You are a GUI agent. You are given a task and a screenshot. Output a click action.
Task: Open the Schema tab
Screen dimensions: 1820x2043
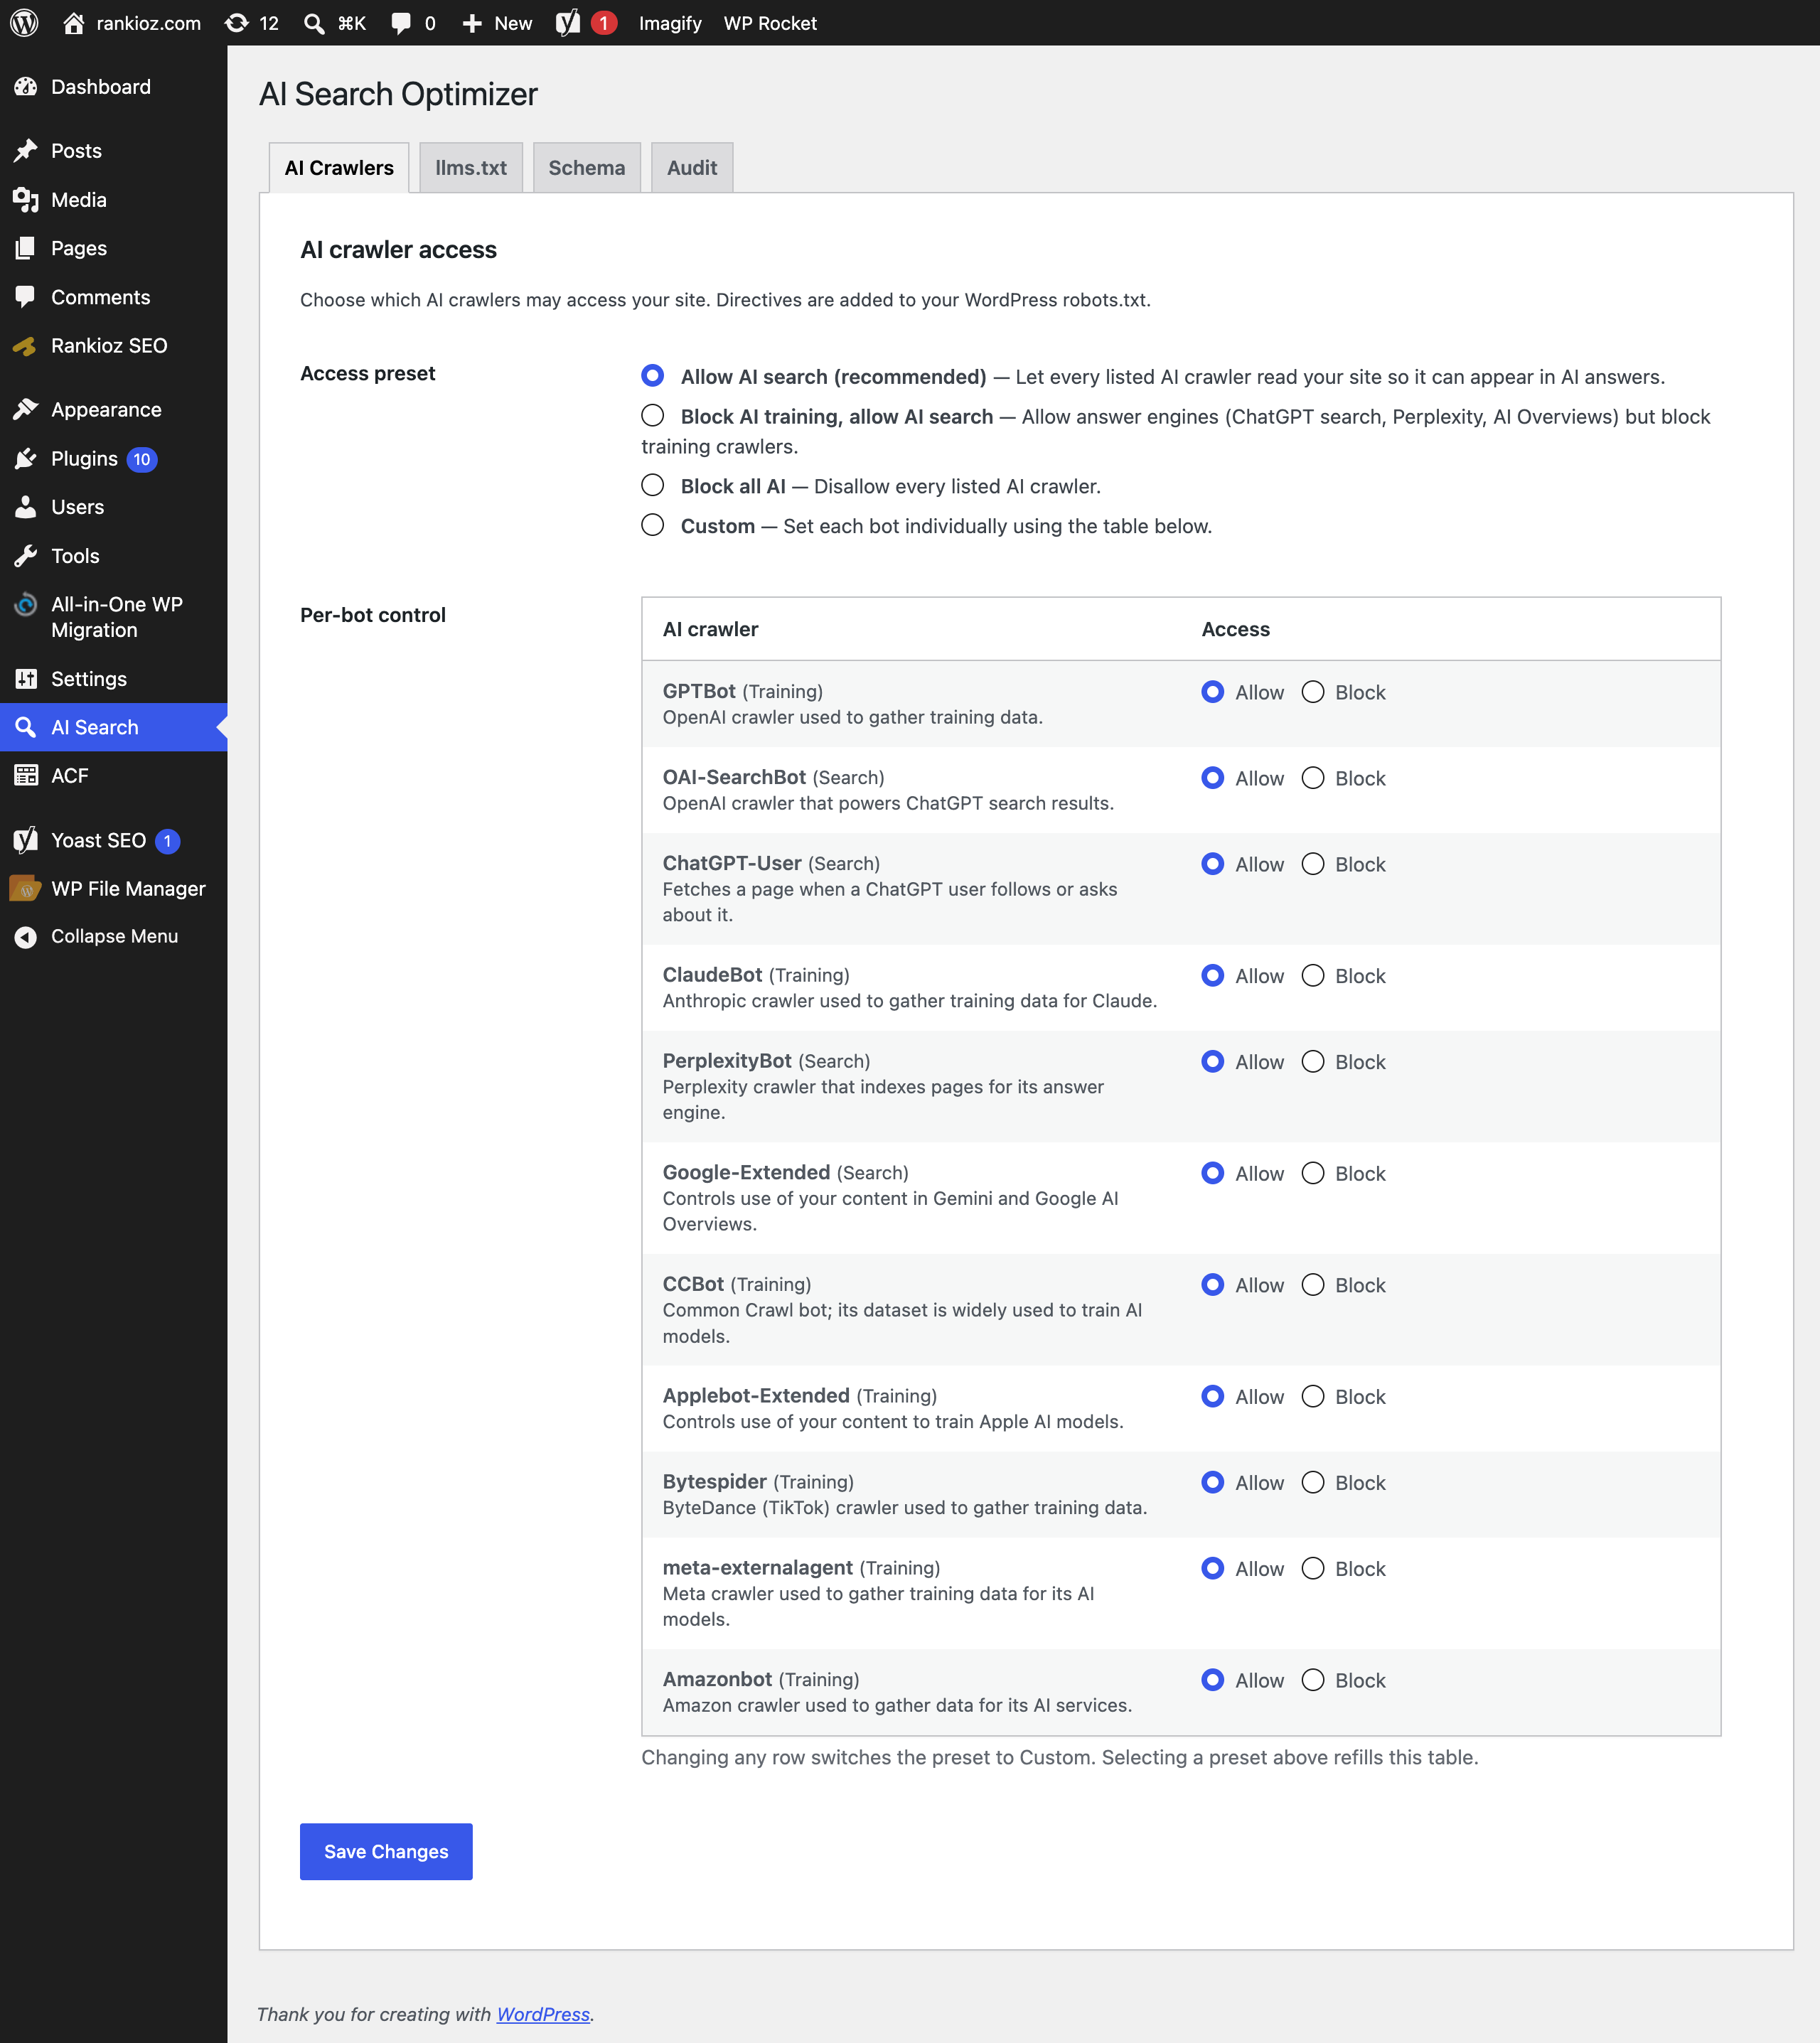(587, 168)
